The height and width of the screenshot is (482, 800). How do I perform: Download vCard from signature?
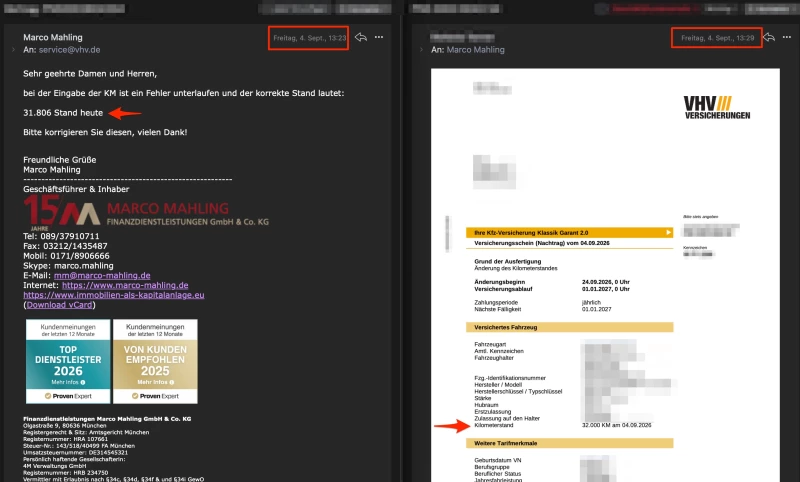tap(59, 305)
